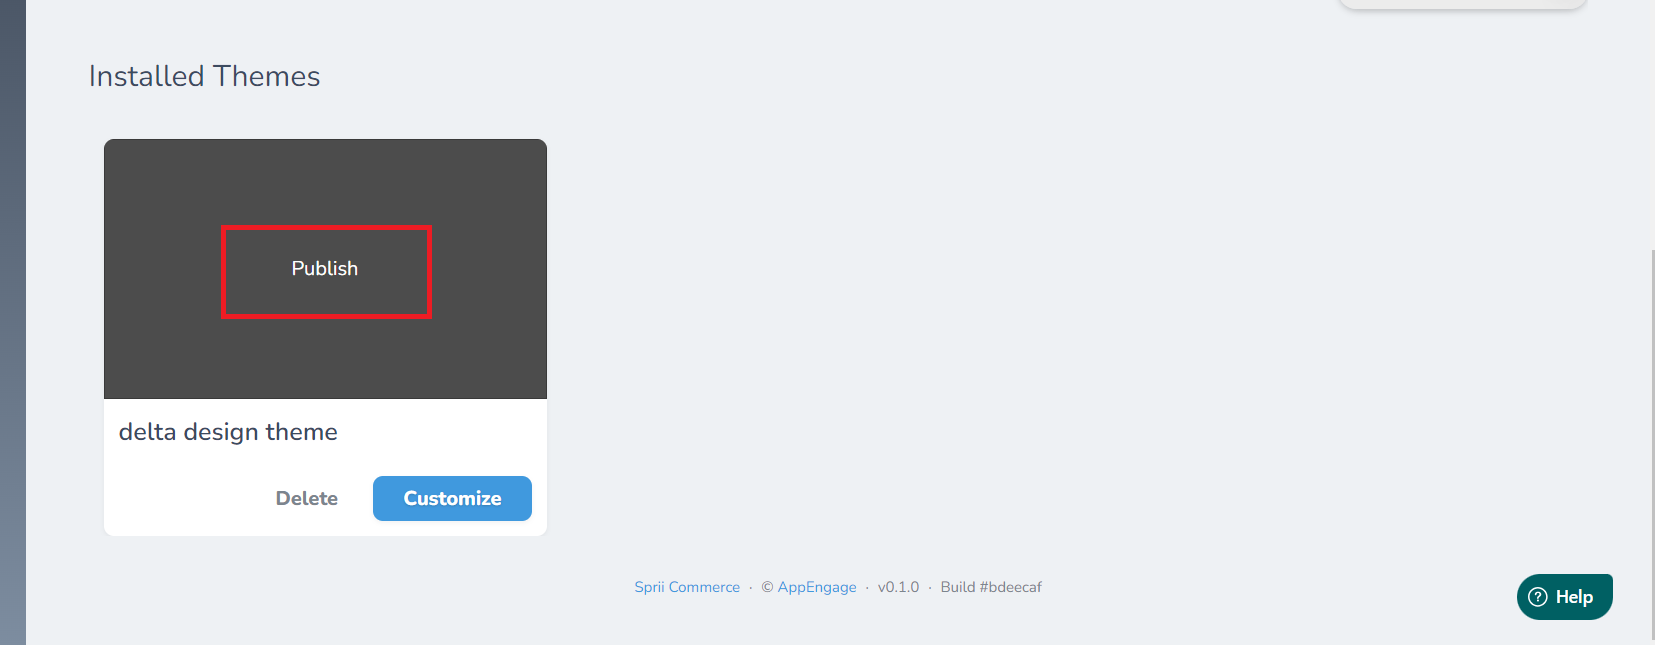Follow the AppEngage footer link
This screenshot has height=645, width=1655.
tap(817, 587)
